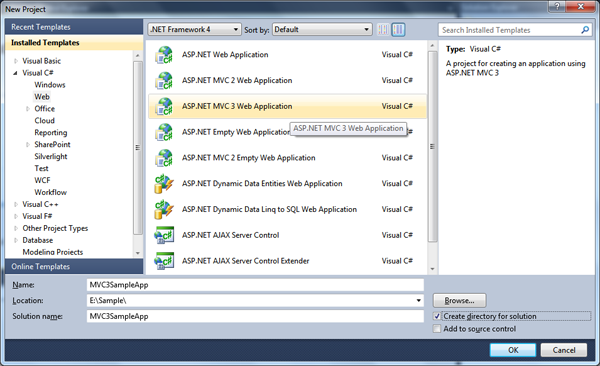600x366 pixels.
Task: Open the Location path dropdown arrow
Action: (419, 301)
